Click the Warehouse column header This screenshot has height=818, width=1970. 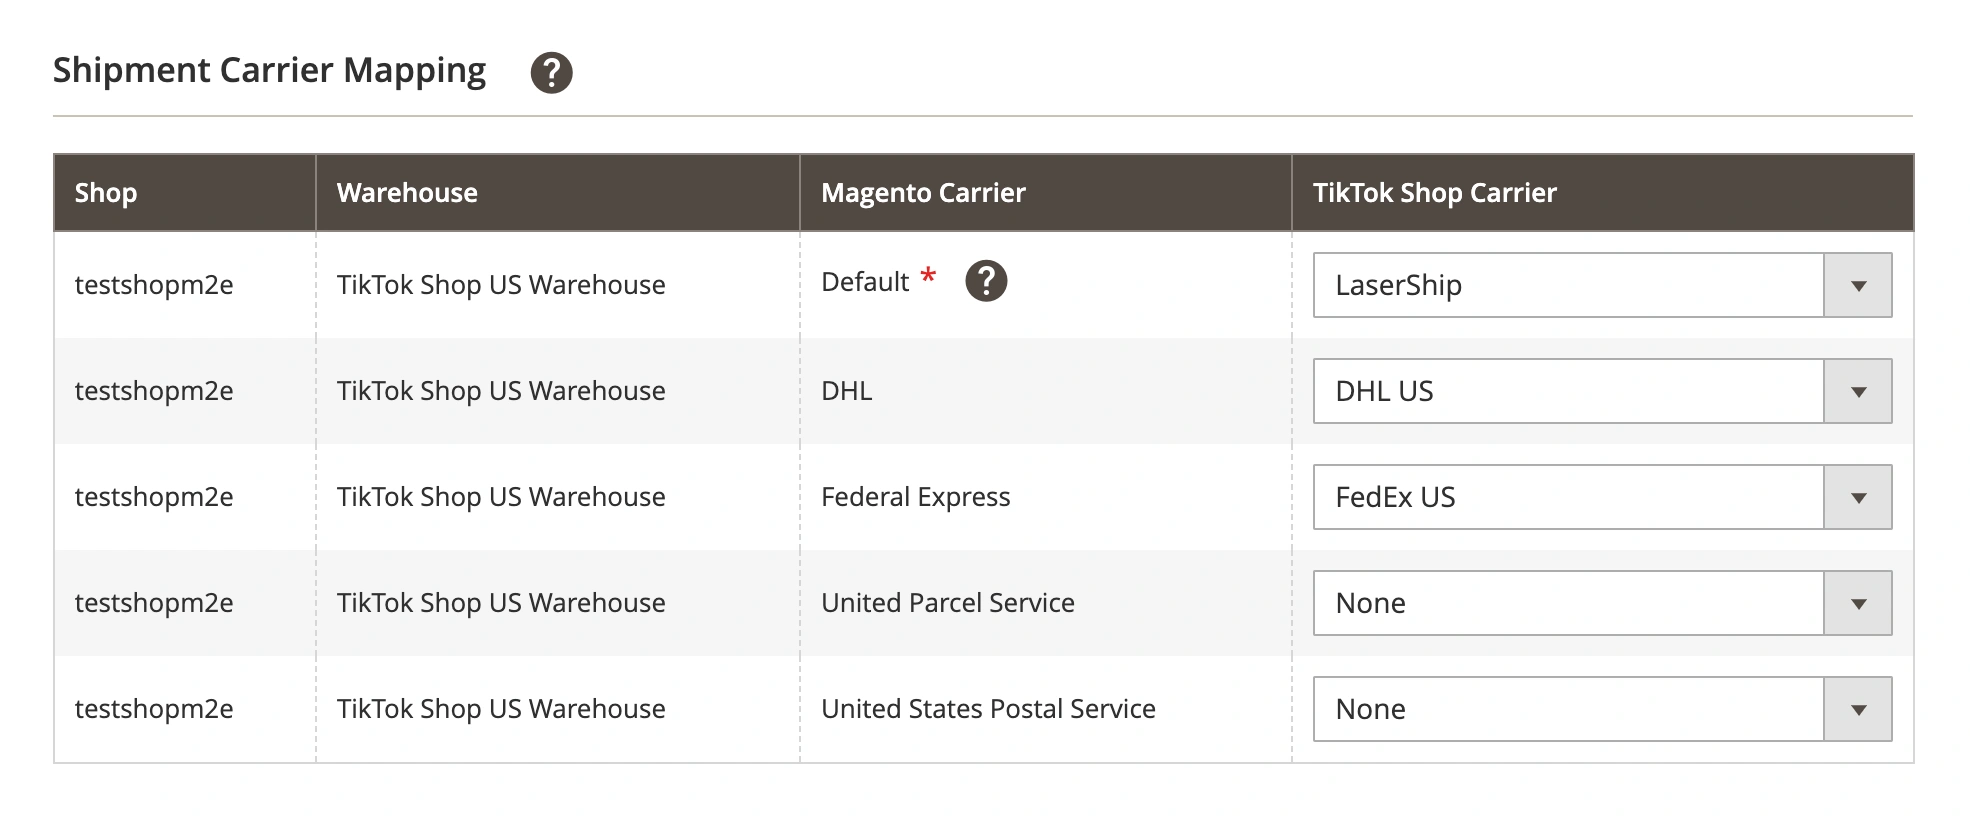(407, 193)
